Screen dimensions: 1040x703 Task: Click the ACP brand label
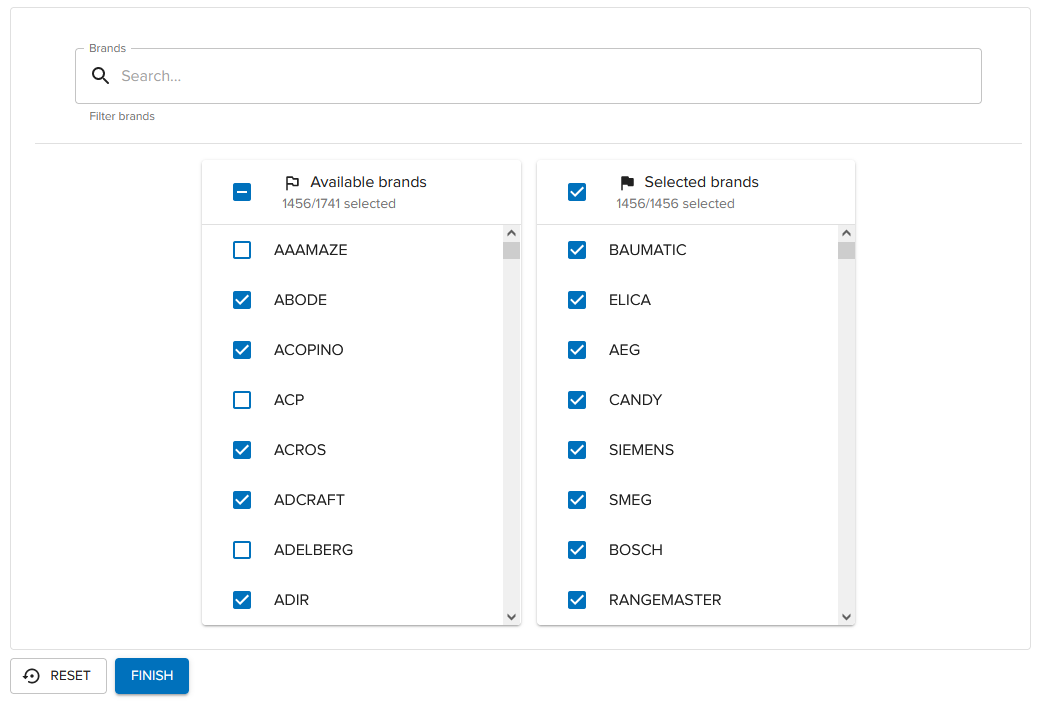pos(289,400)
